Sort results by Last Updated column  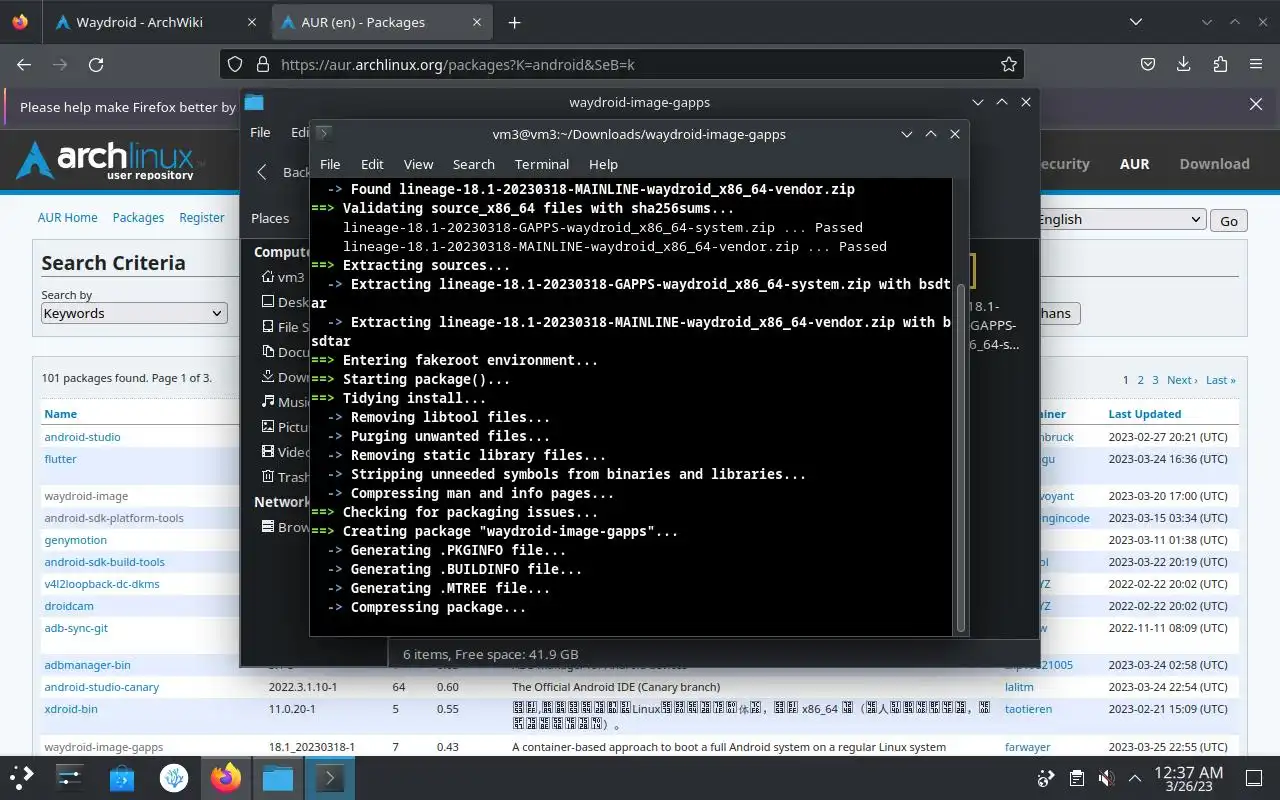point(1144,414)
